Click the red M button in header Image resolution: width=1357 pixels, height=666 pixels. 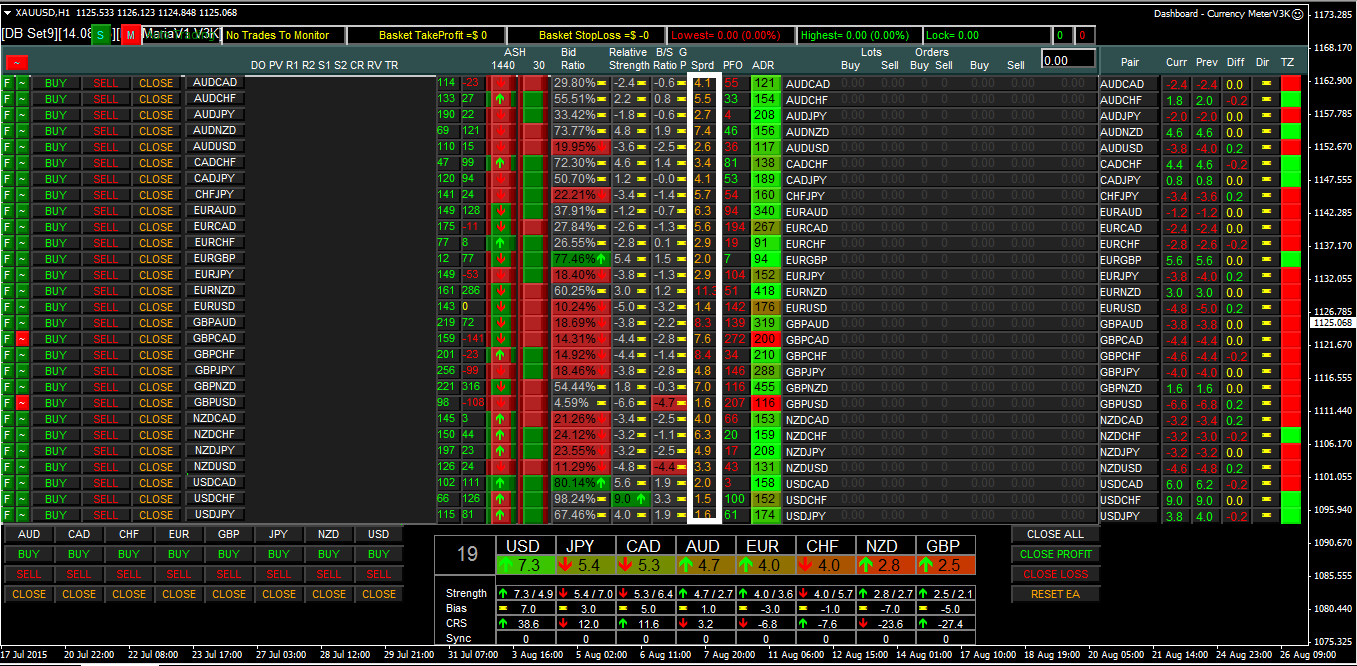tap(131, 35)
